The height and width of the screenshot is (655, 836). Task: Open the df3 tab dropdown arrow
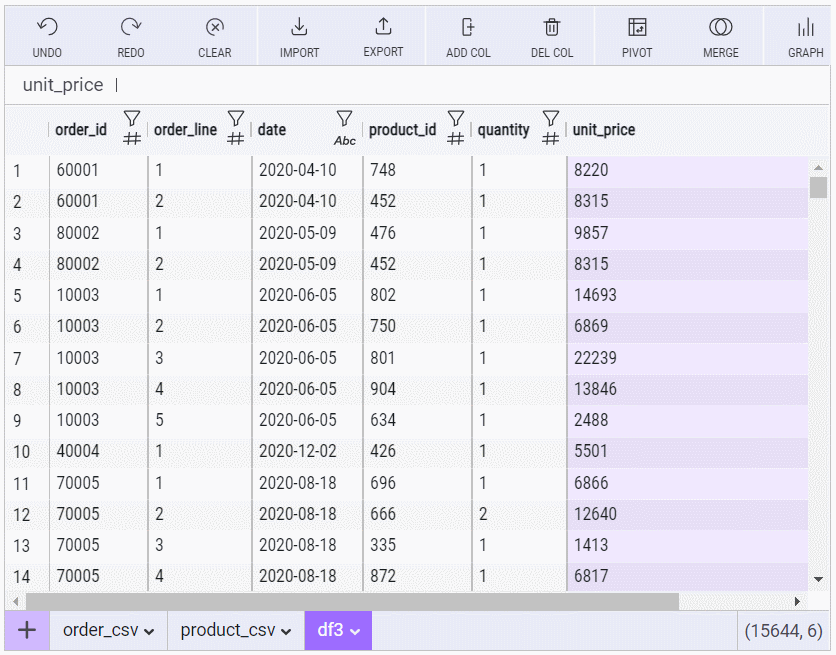354,631
